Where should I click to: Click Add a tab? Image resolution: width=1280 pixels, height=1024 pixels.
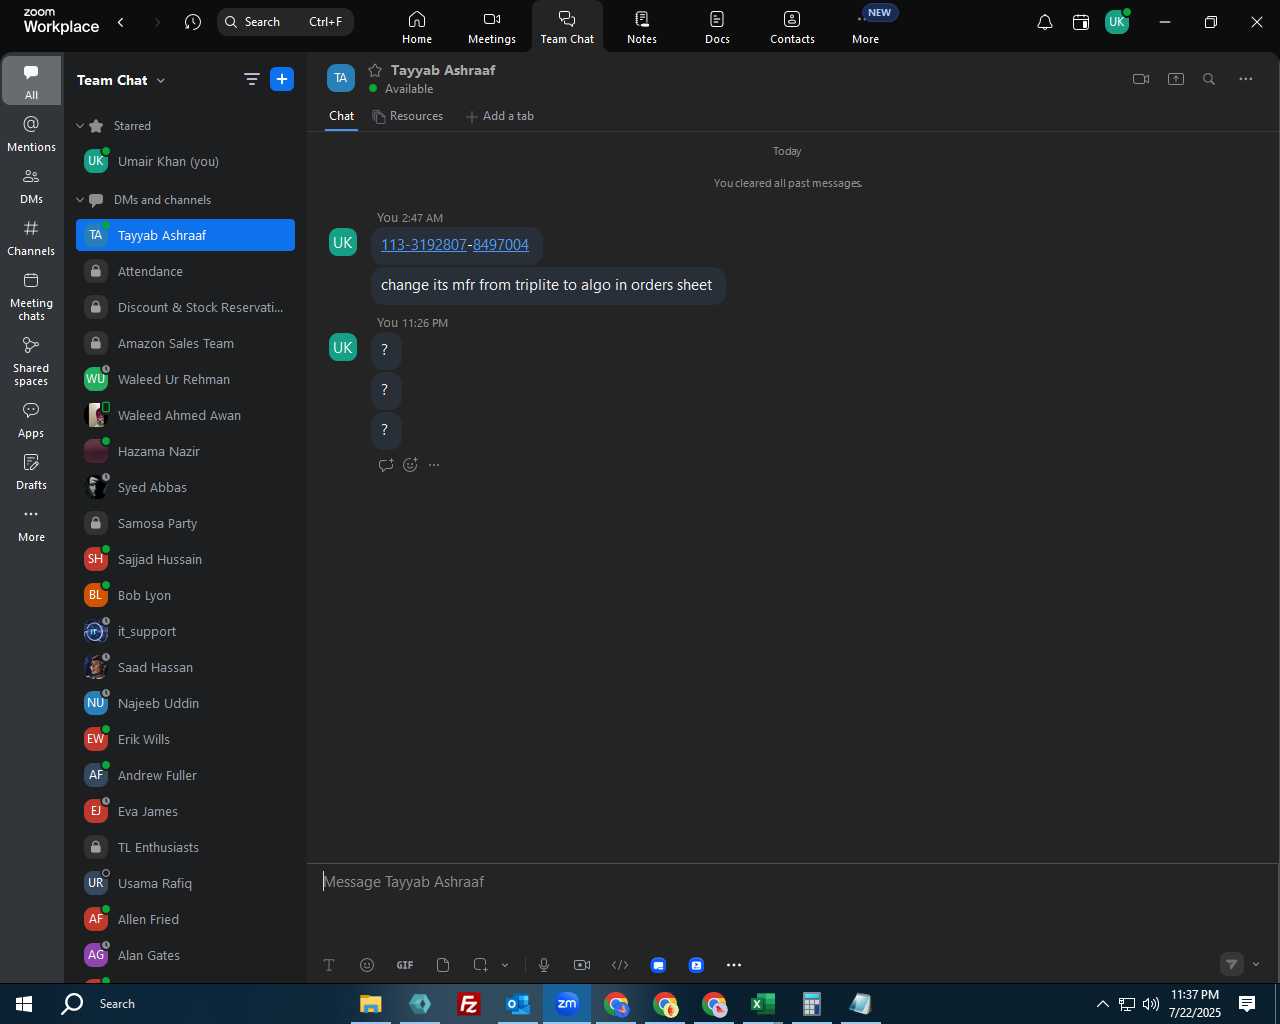[500, 116]
